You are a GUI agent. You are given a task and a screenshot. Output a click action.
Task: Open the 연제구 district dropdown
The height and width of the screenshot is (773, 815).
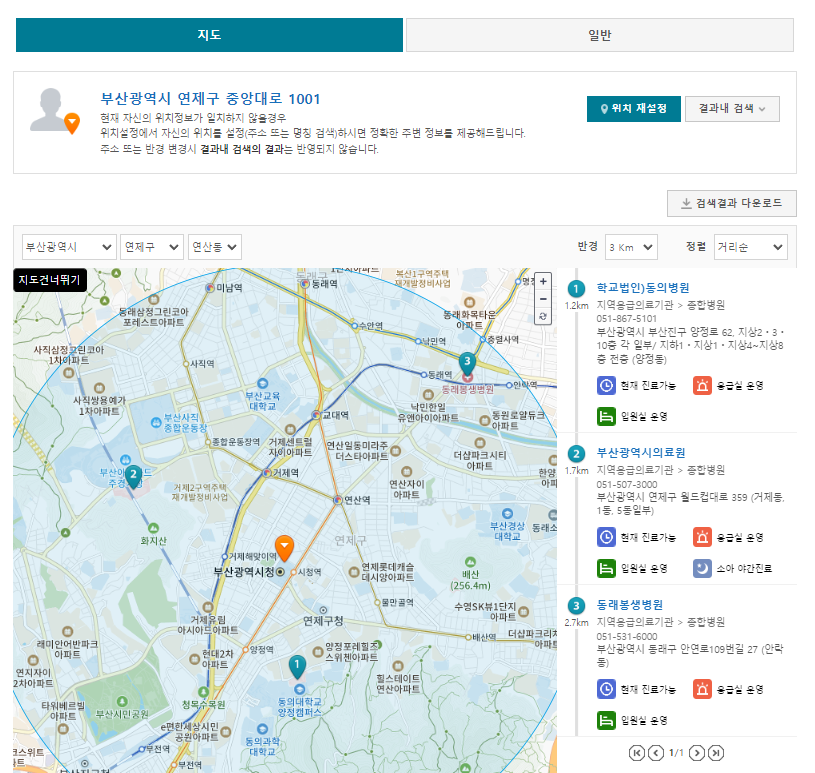(x=152, y=247)
